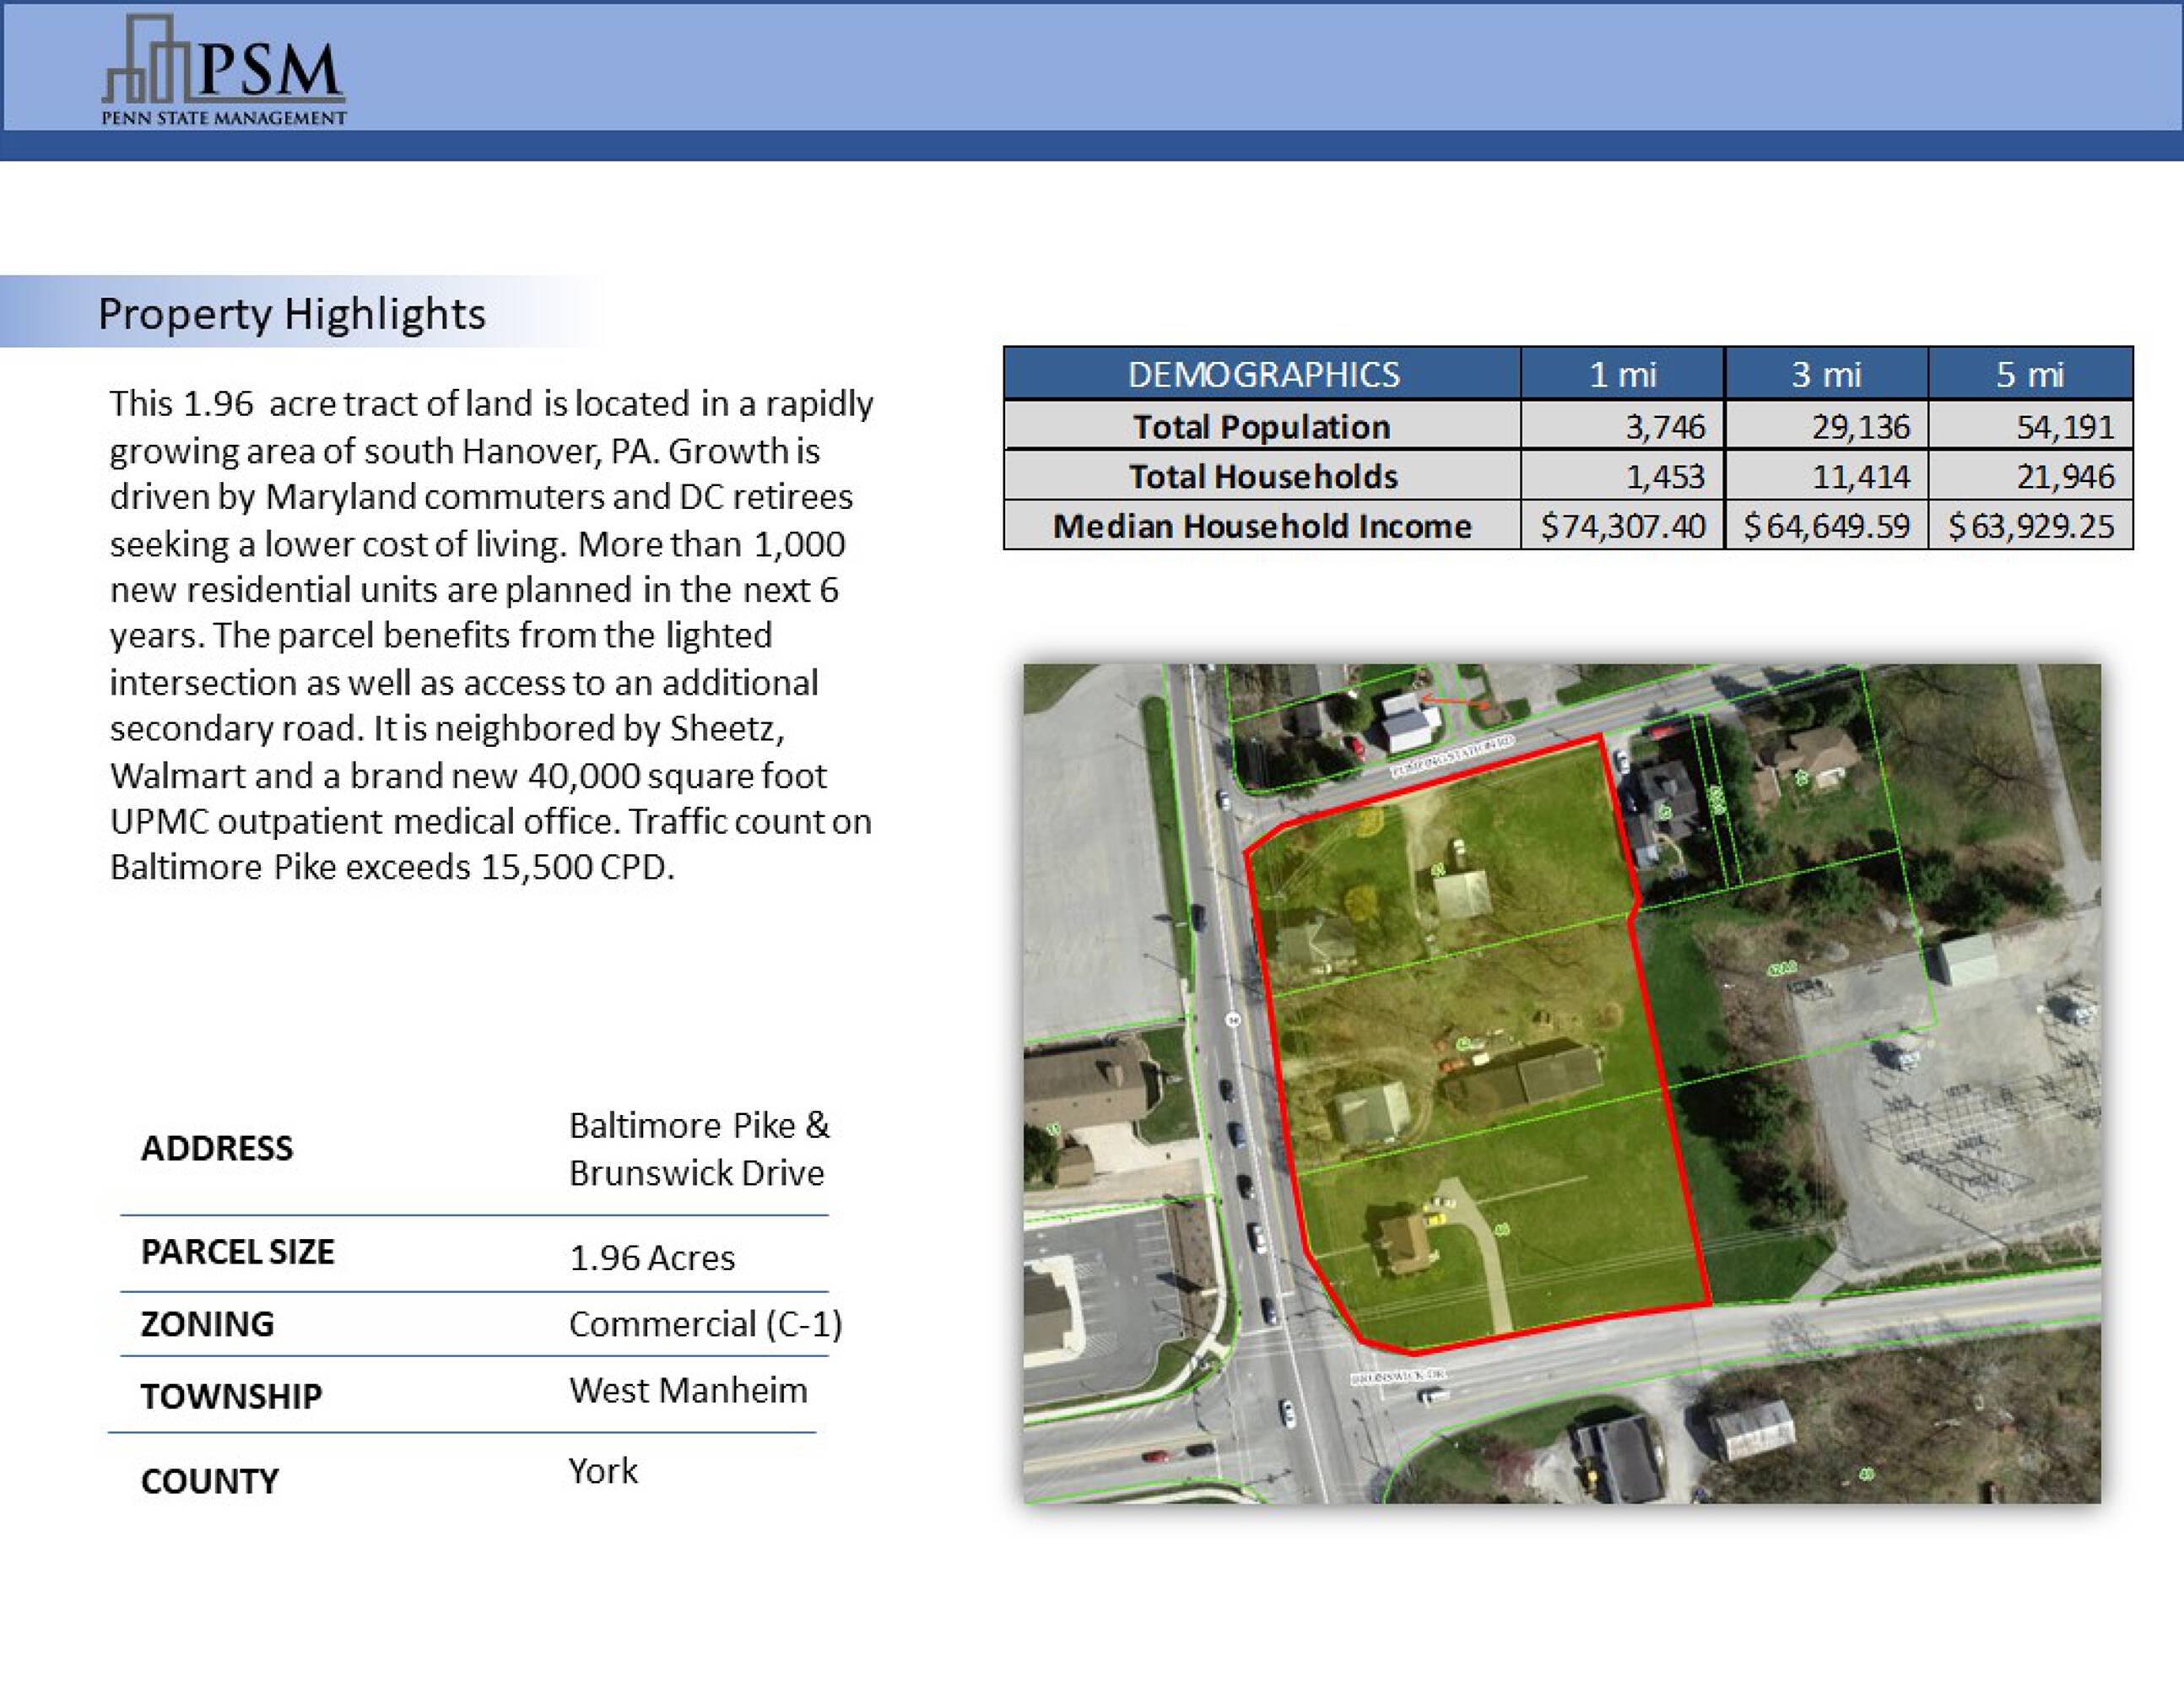
Task: Click the 3 mi column header
Action: [x=1826, y=374]
